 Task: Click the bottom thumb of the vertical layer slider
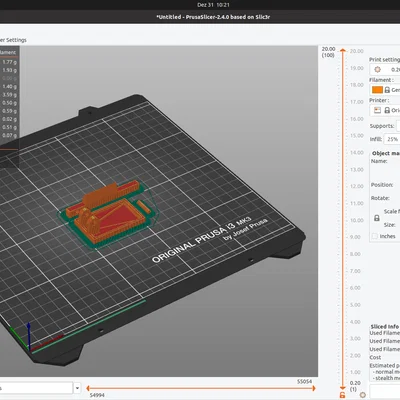click(x=343, y=388)
